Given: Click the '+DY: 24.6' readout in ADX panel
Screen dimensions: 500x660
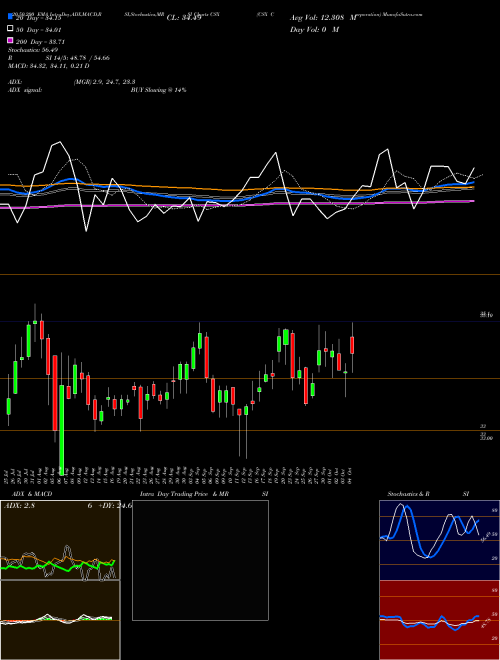Looking at the screenshot, I should (x=115, y=506).
